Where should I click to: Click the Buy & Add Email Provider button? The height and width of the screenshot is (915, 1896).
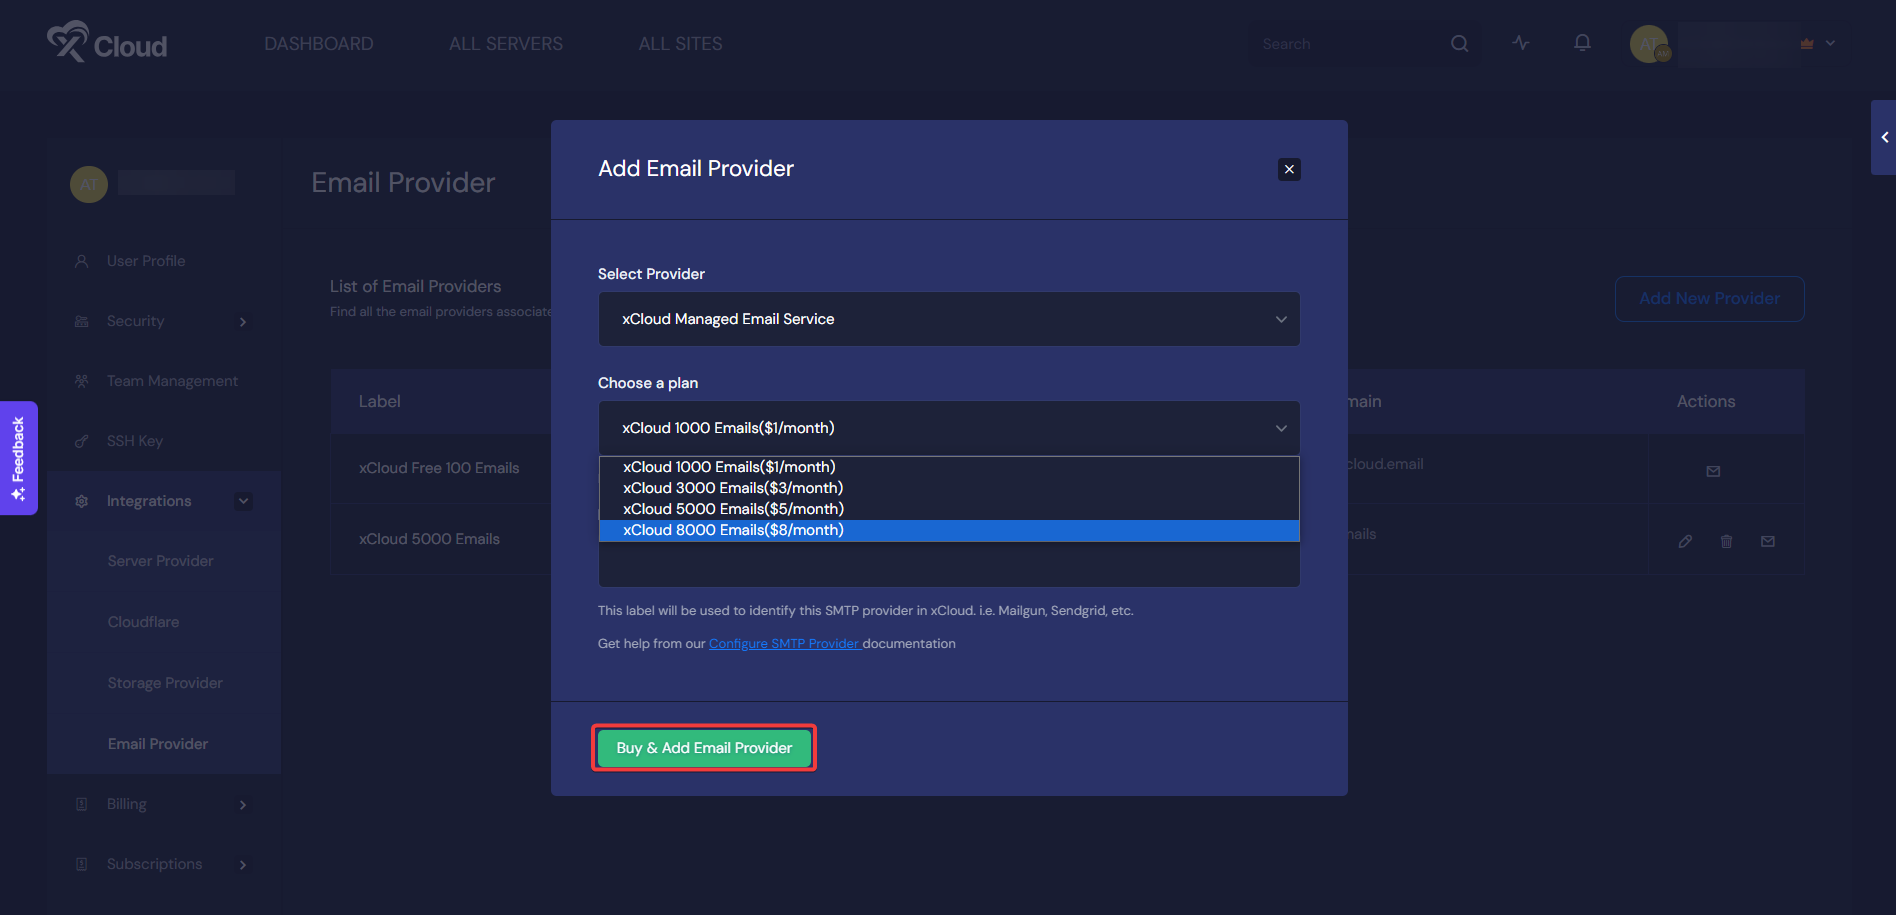[703, 747]
